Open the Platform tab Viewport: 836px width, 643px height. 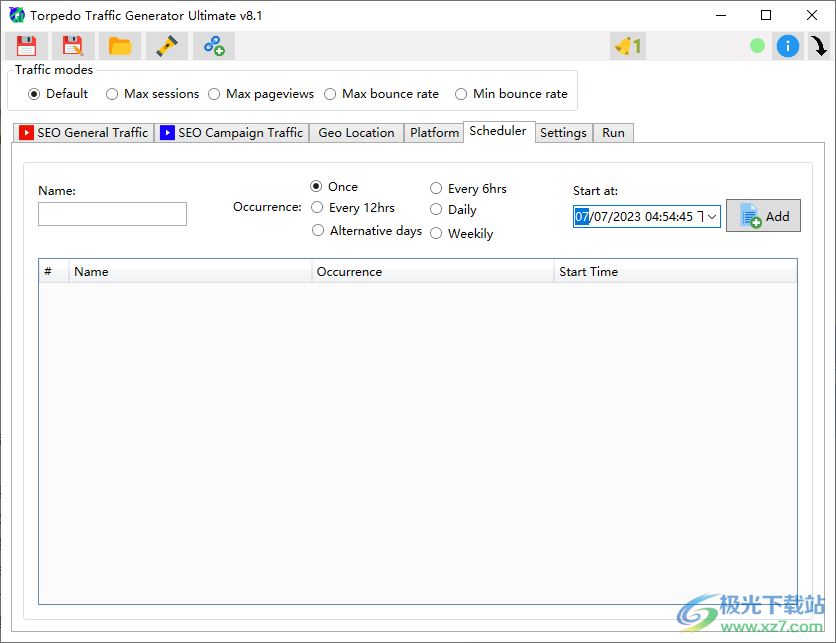coord(435,132)
